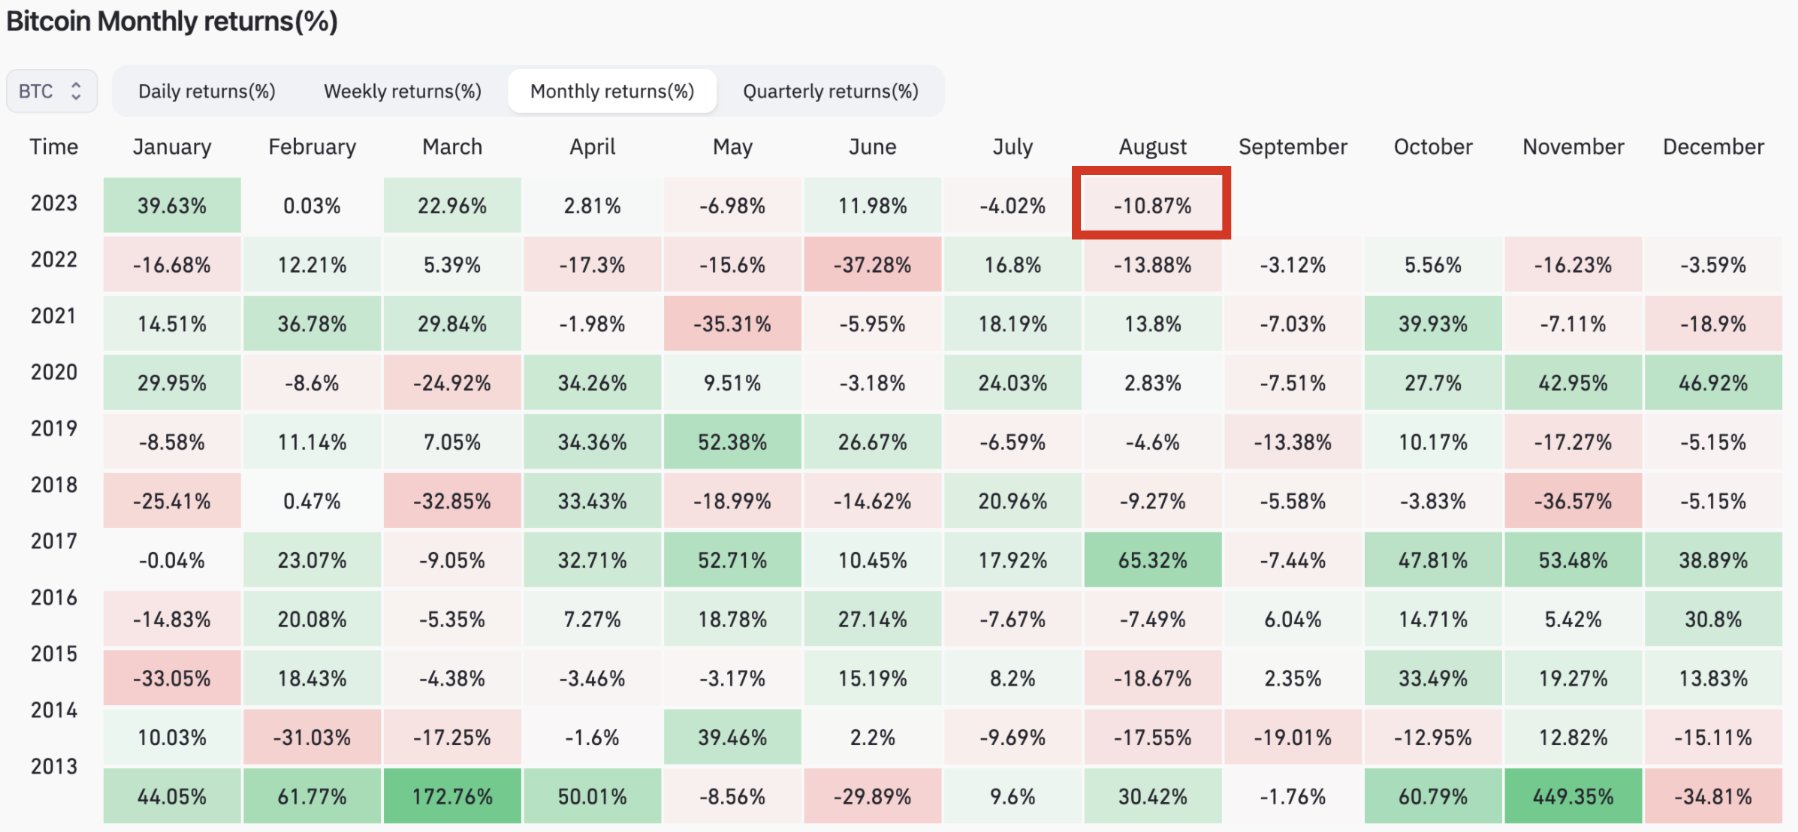The height and width of the screenshot is (832, 1798).
Task: Click the March 2013 172.76% cell
Action: [x=452, y=796]
